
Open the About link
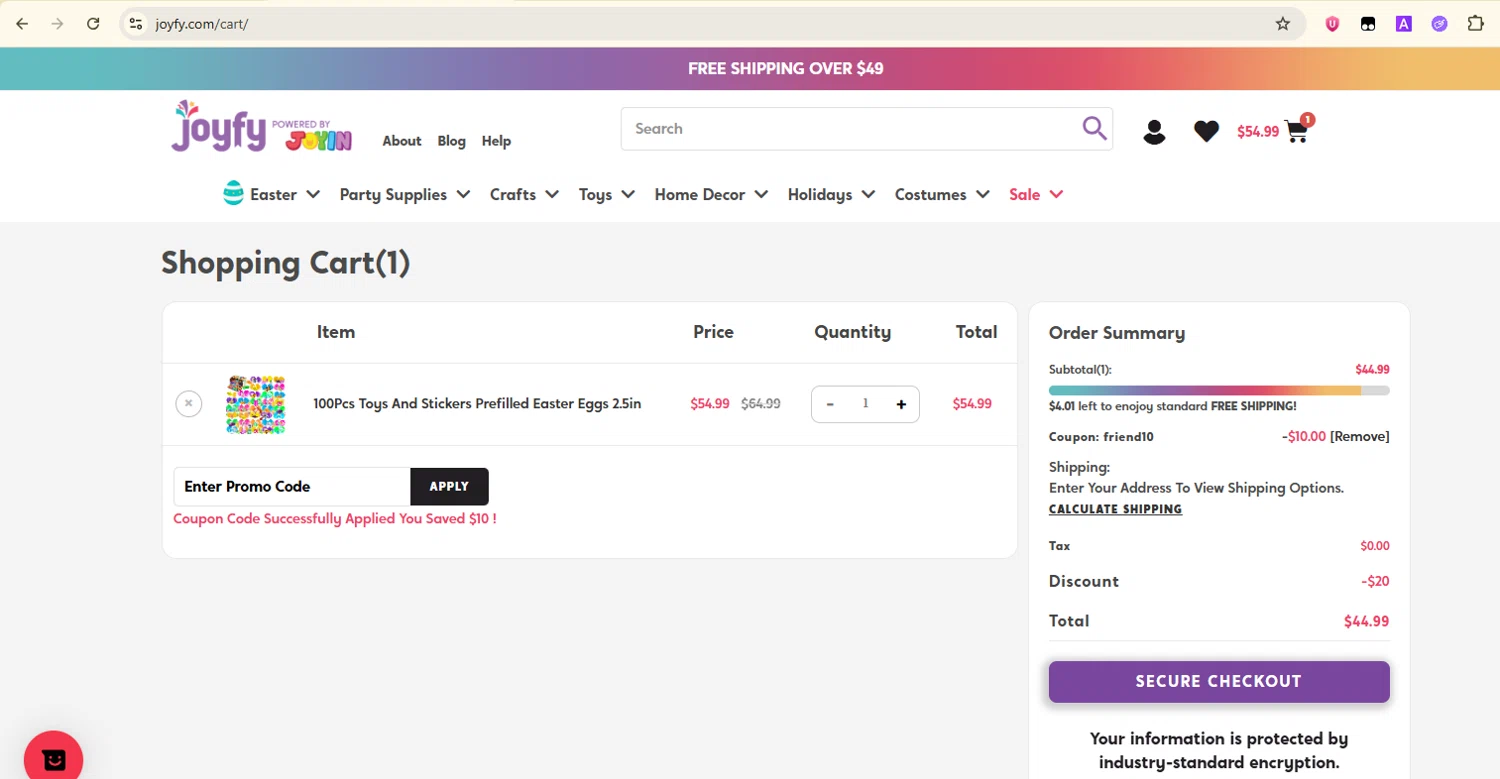[402, 141]
